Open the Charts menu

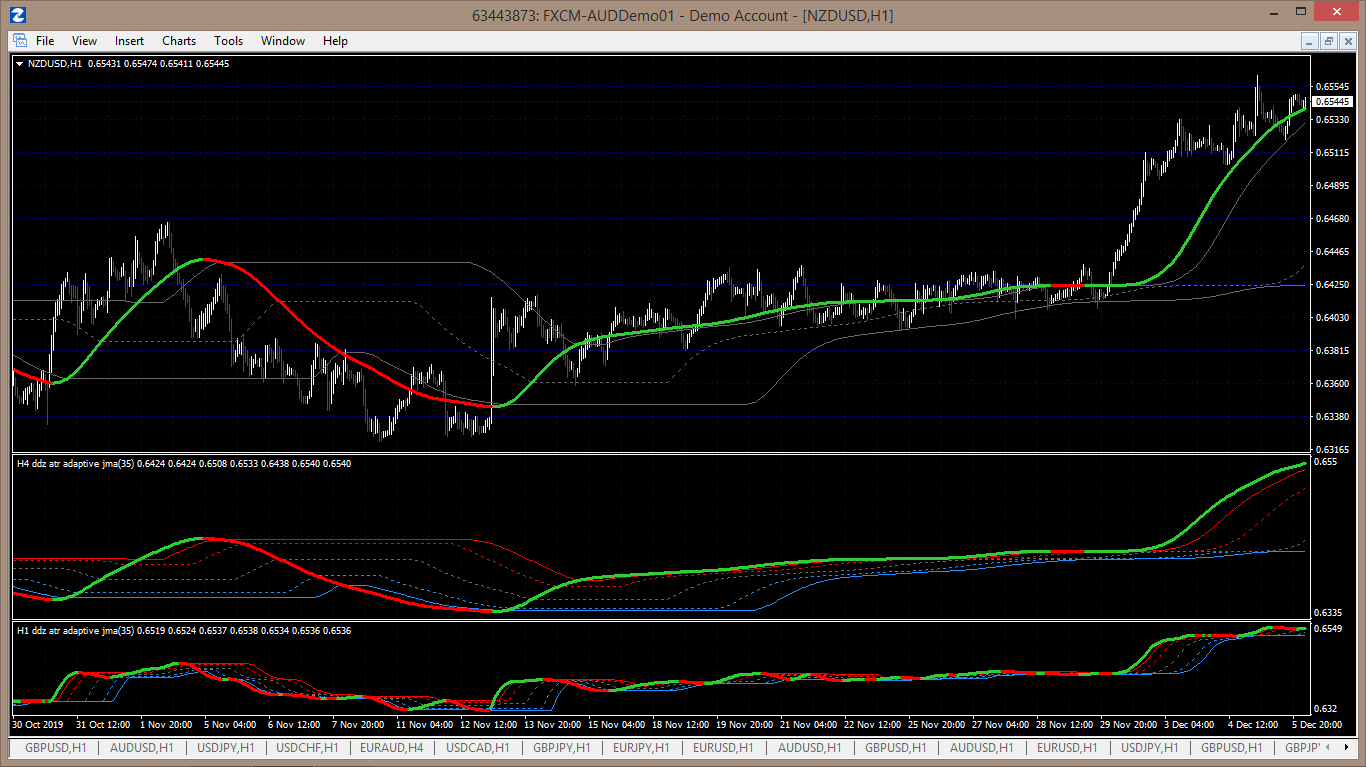179,41
